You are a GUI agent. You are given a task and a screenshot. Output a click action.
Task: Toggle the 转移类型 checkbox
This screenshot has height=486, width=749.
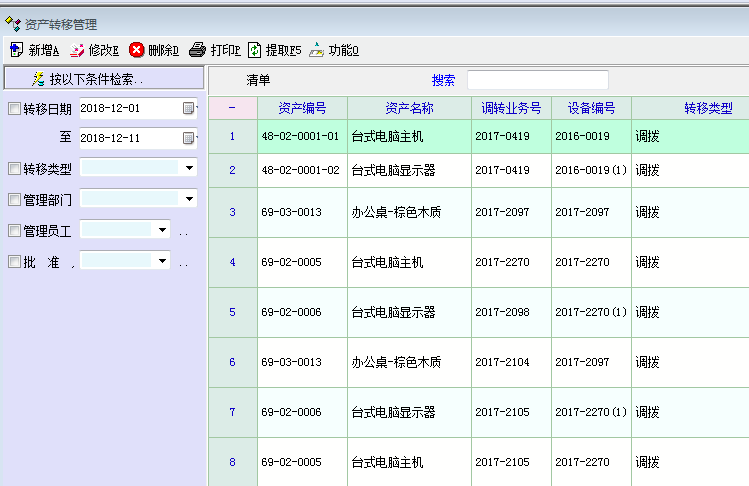tap(14, 169)
